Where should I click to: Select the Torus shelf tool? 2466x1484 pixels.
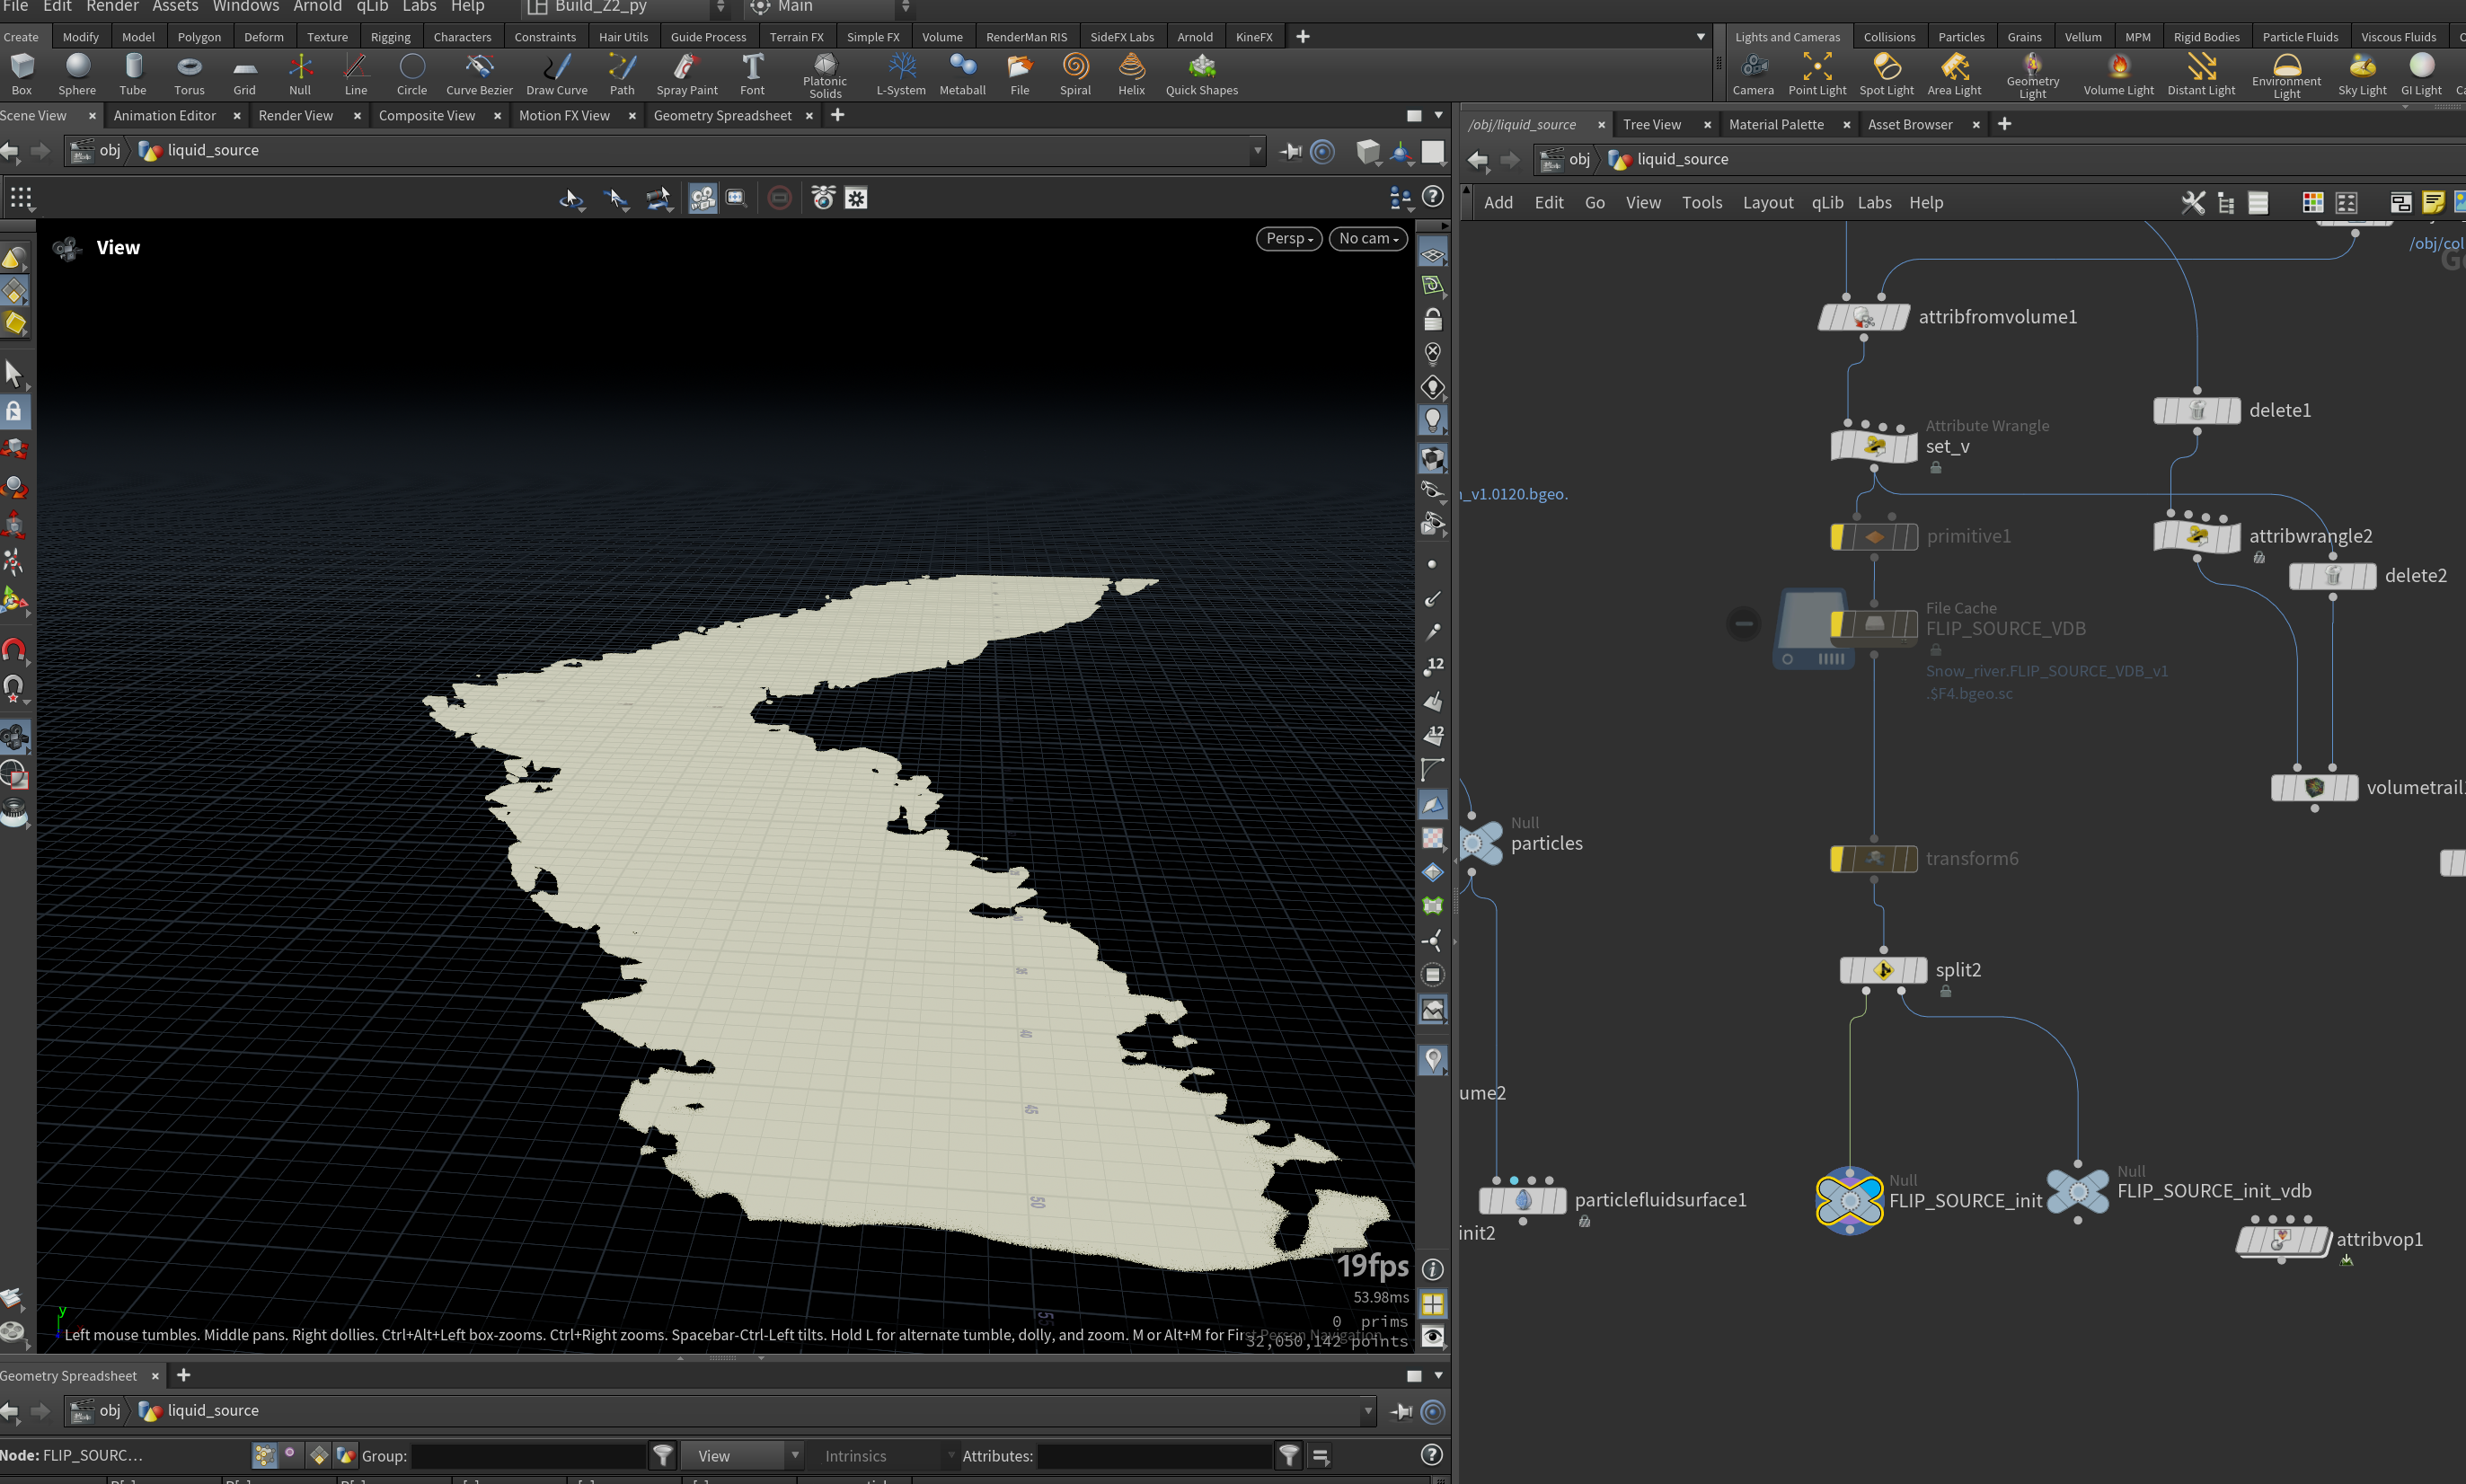tap(189, 75)
